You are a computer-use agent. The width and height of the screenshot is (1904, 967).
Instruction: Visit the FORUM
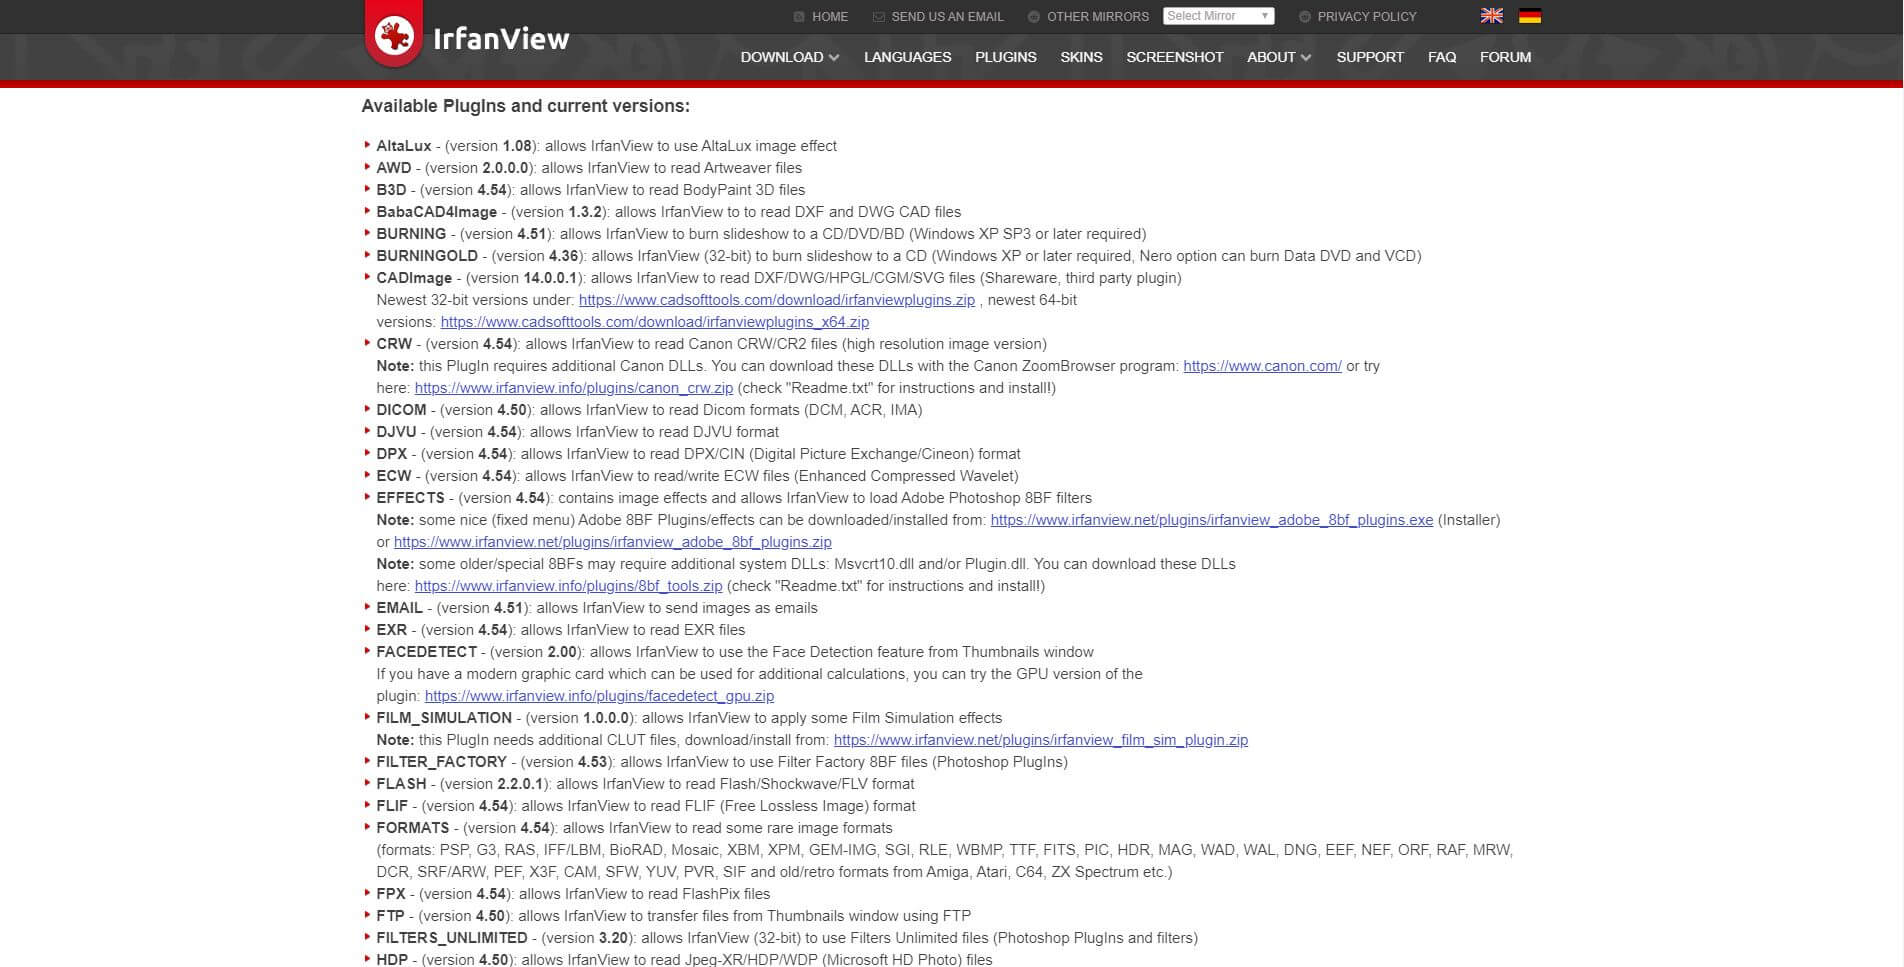1505,57
